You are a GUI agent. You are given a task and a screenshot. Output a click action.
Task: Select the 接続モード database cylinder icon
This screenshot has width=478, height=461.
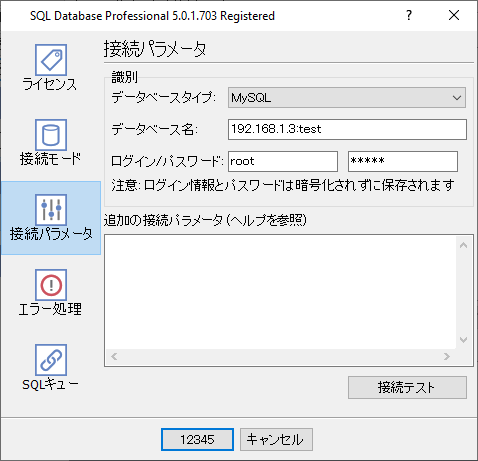[51, 135]
